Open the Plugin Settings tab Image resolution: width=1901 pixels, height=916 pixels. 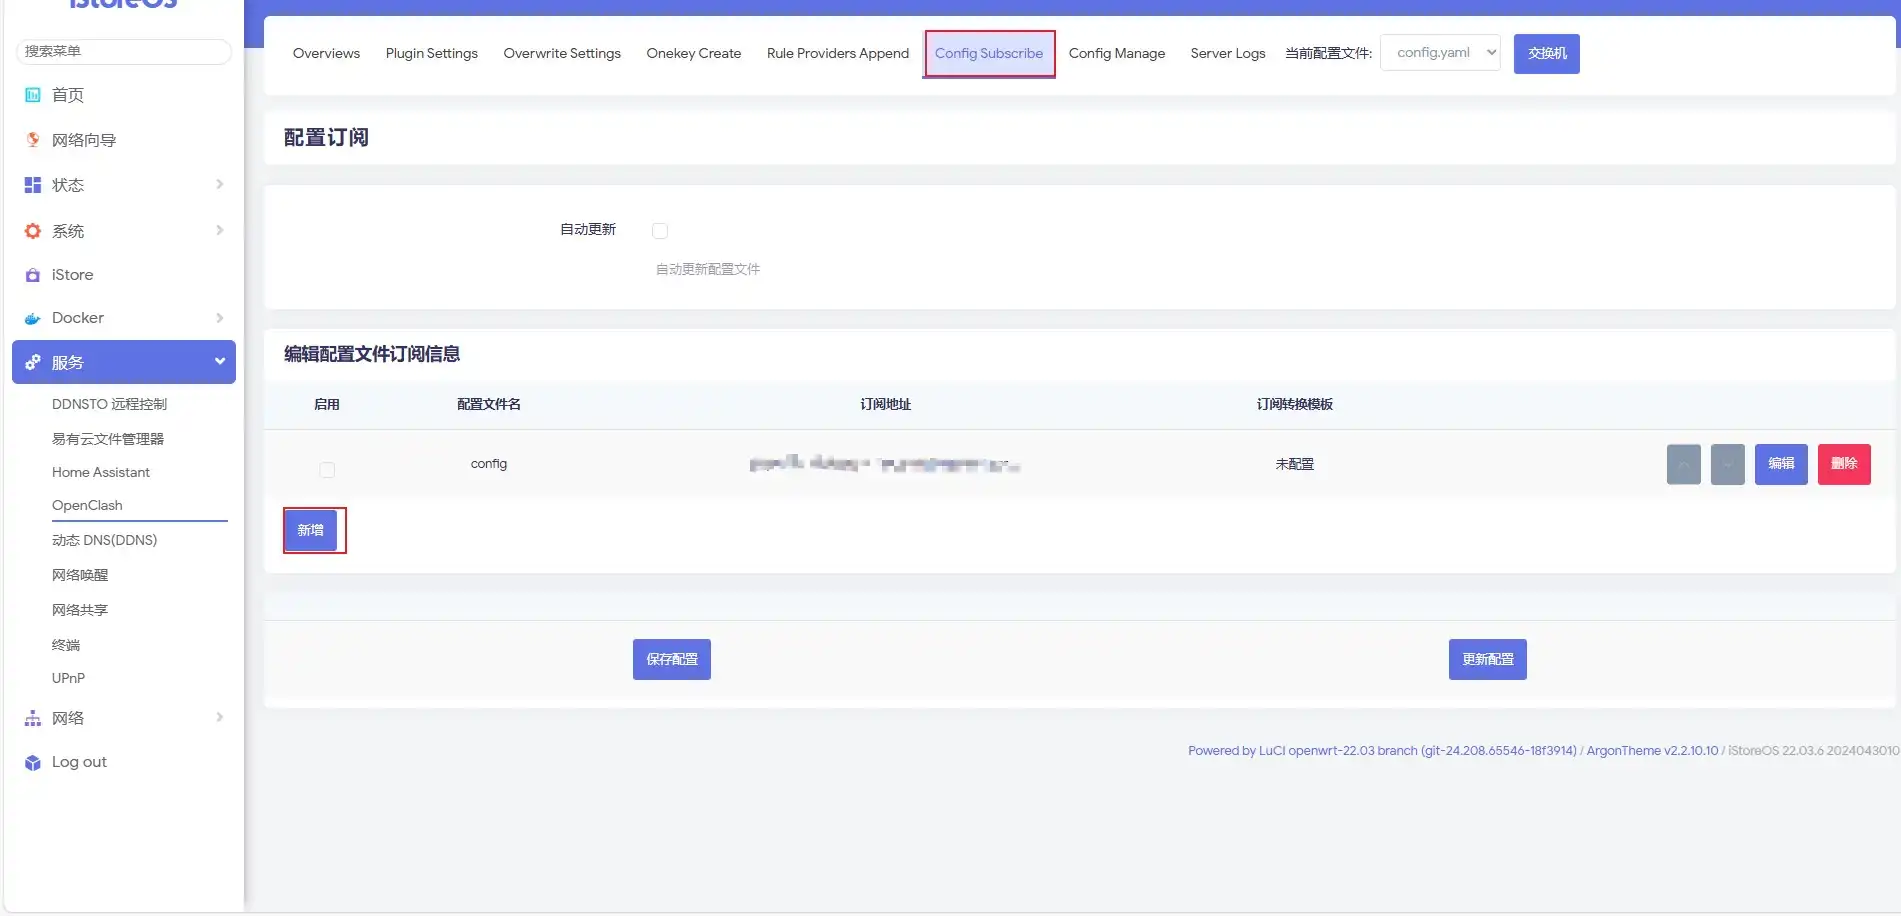point(431,54)
